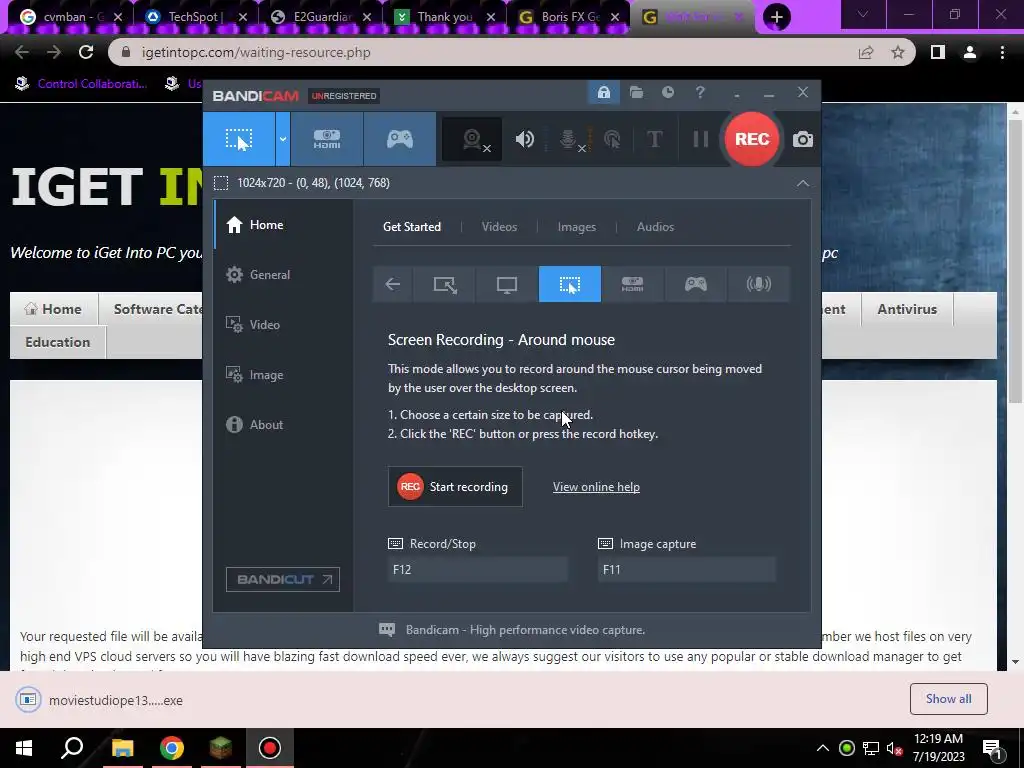Open Control Collaborati... bookmark
This screenshot has width=1024, height=768.
tap(82, 84)
